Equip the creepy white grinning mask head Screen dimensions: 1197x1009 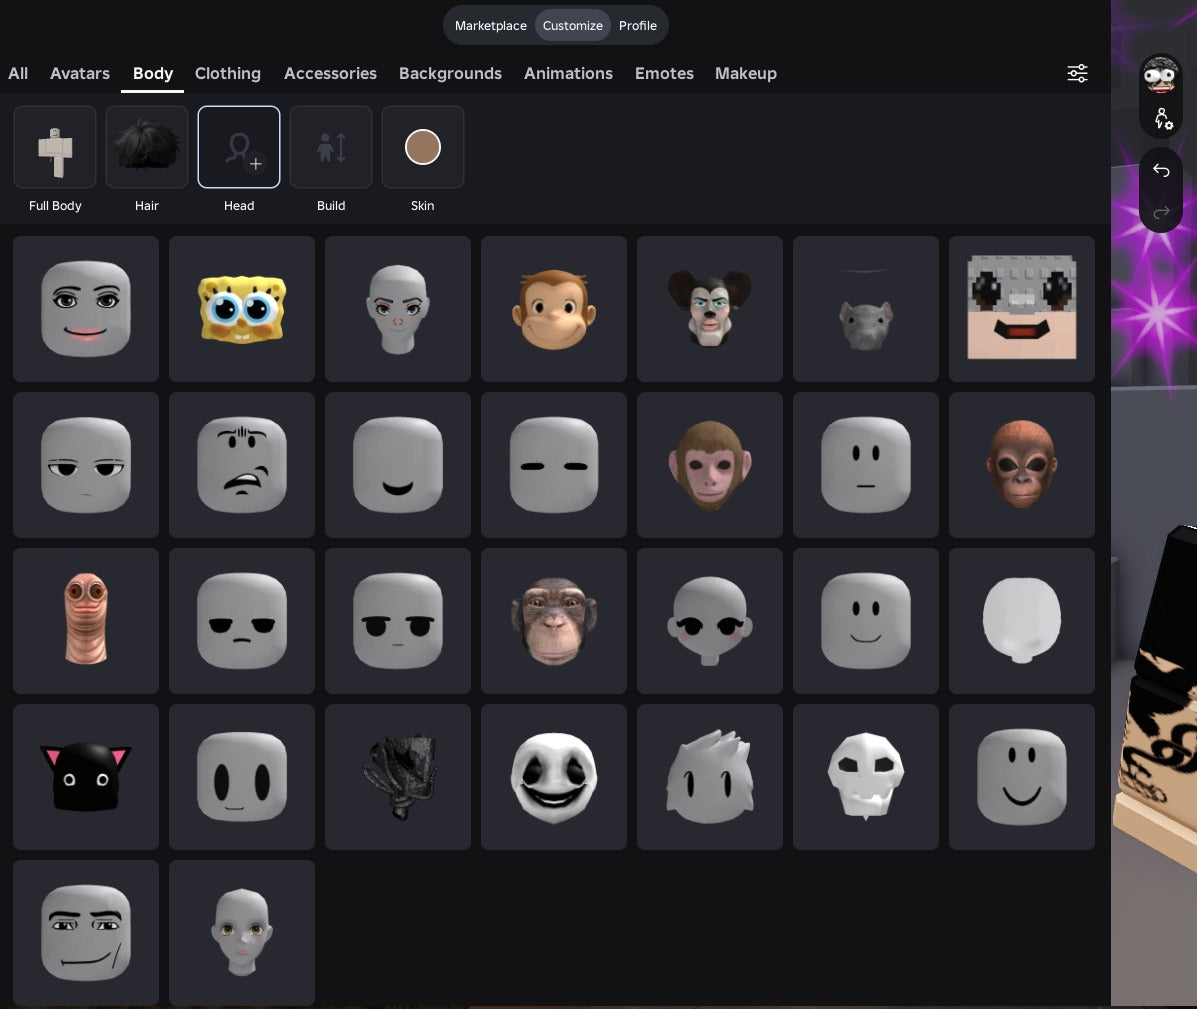tap(553, 777)
